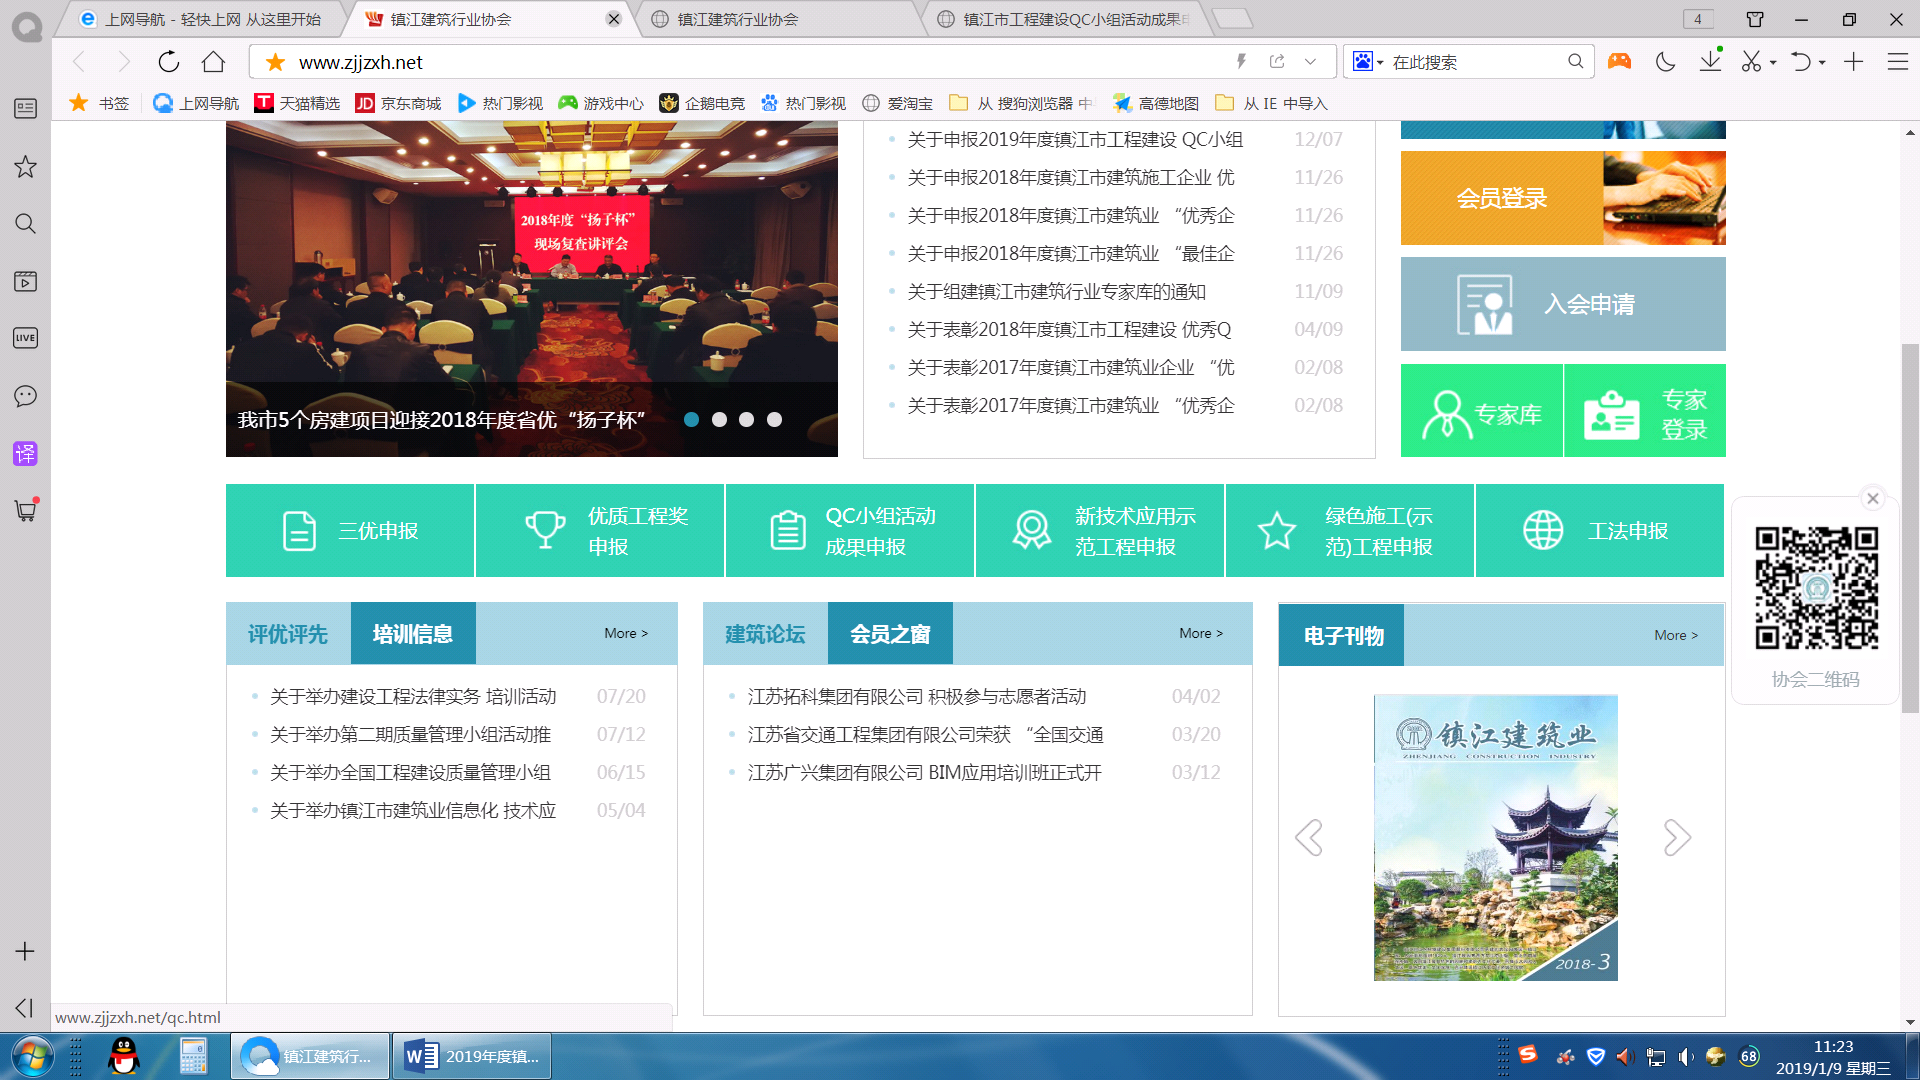Select the screenshot scissors tool
The image size is (1920, 1080).
tap(1753, 61)
